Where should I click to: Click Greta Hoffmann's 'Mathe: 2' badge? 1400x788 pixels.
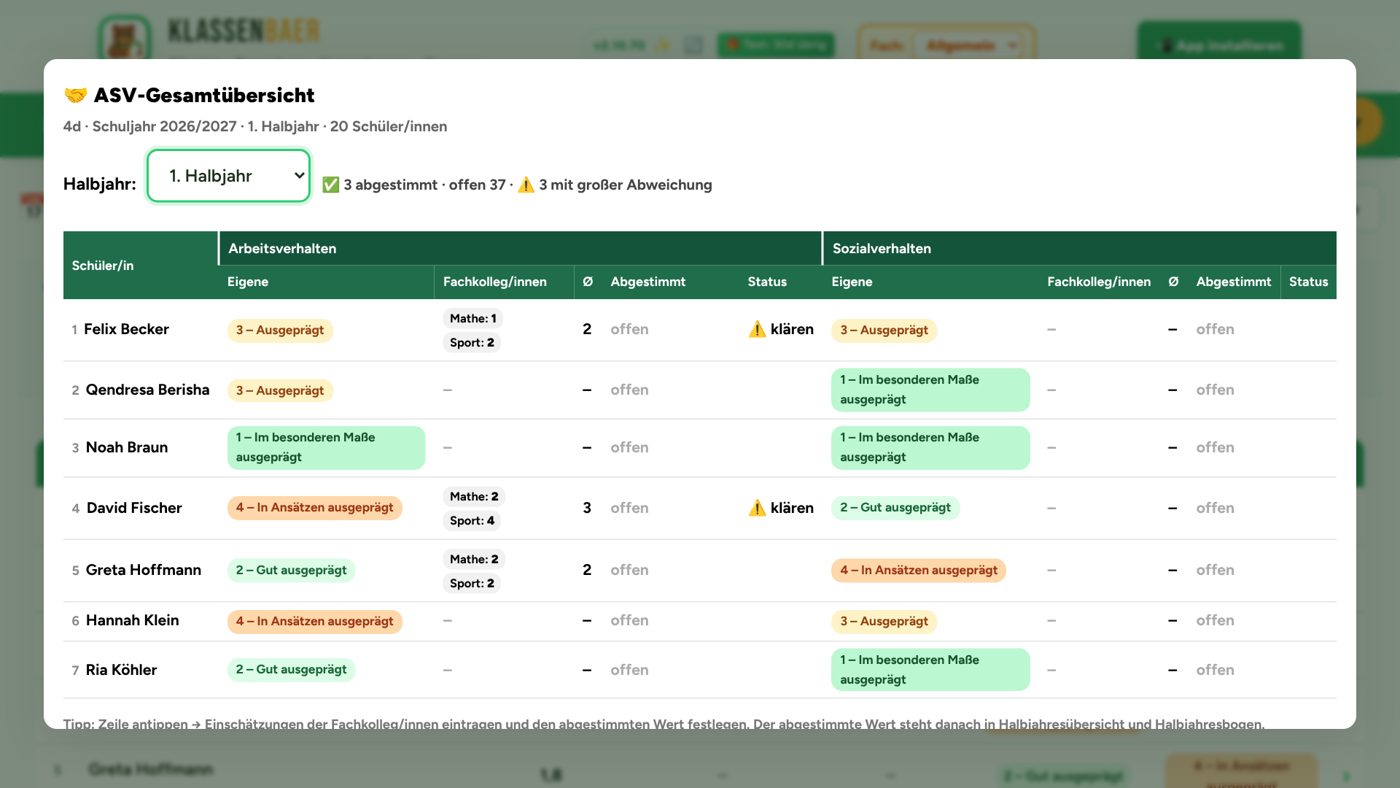[475, 559]
